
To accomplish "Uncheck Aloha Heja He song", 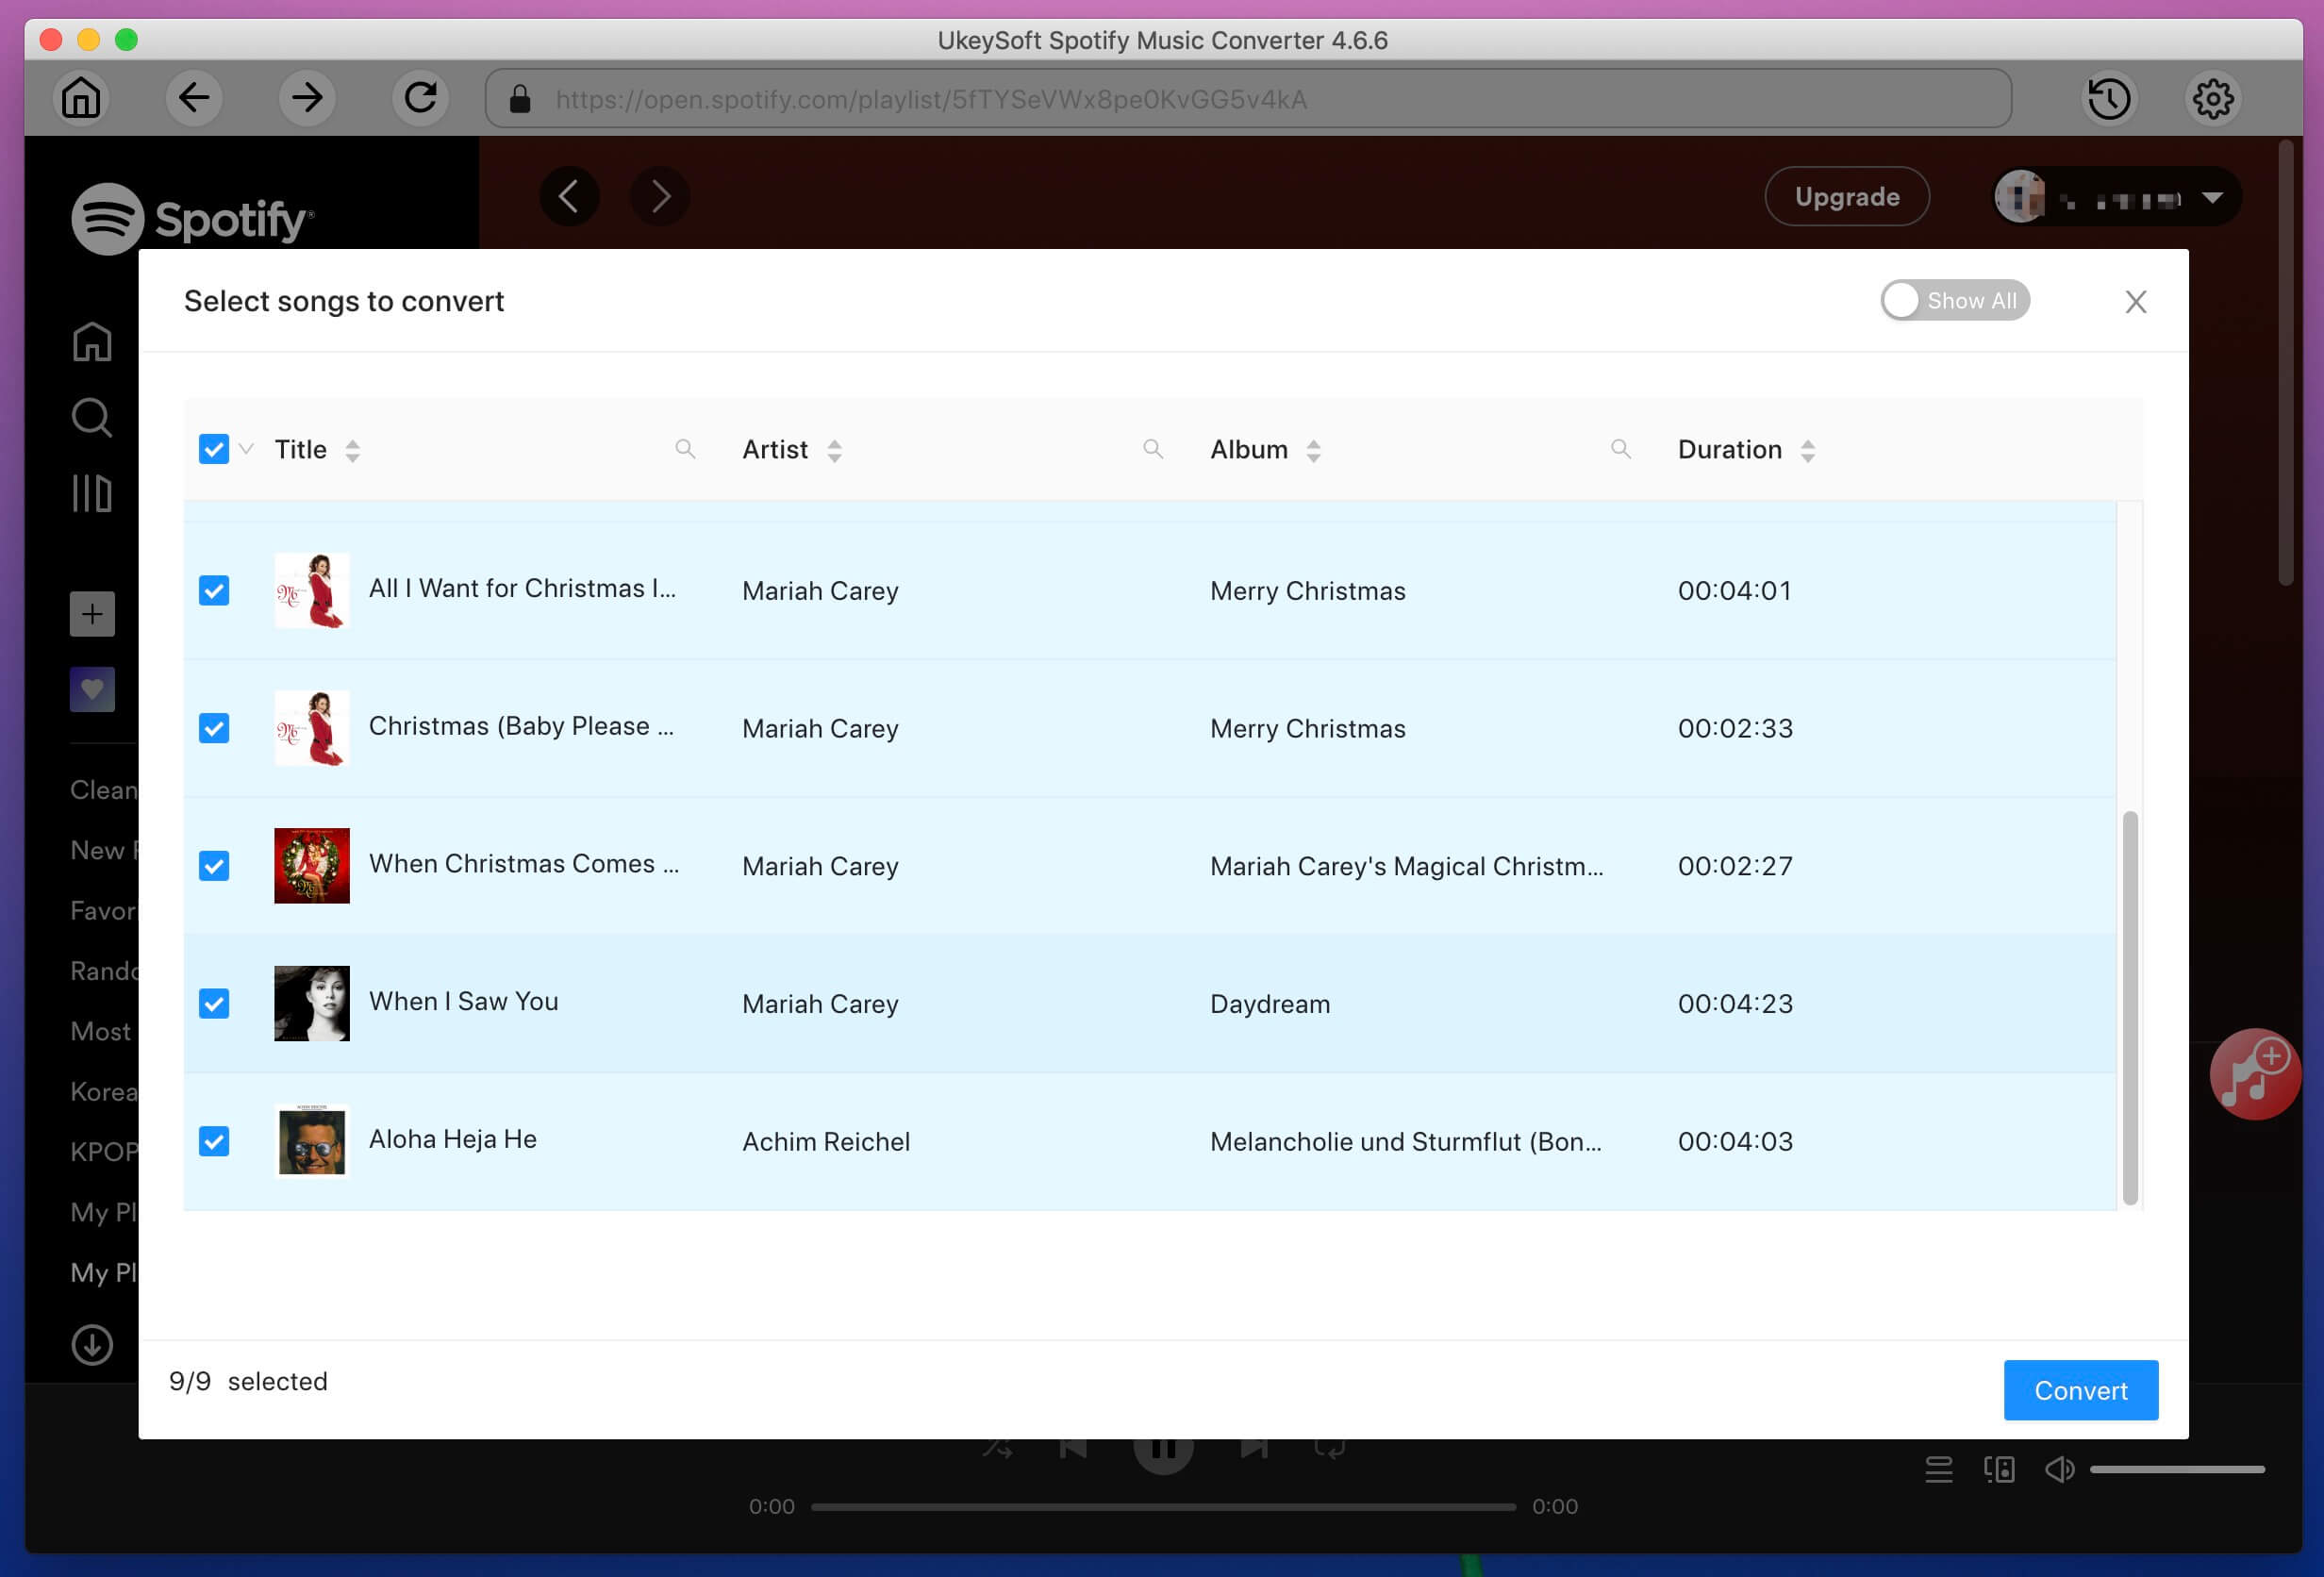I will click(x=214, y=1141).
